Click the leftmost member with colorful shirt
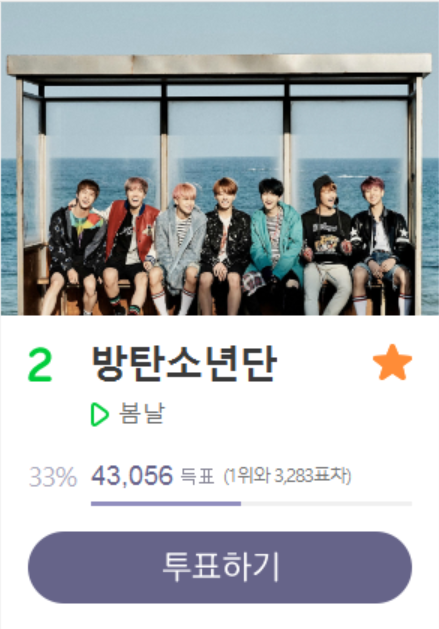 coord(75,247)
